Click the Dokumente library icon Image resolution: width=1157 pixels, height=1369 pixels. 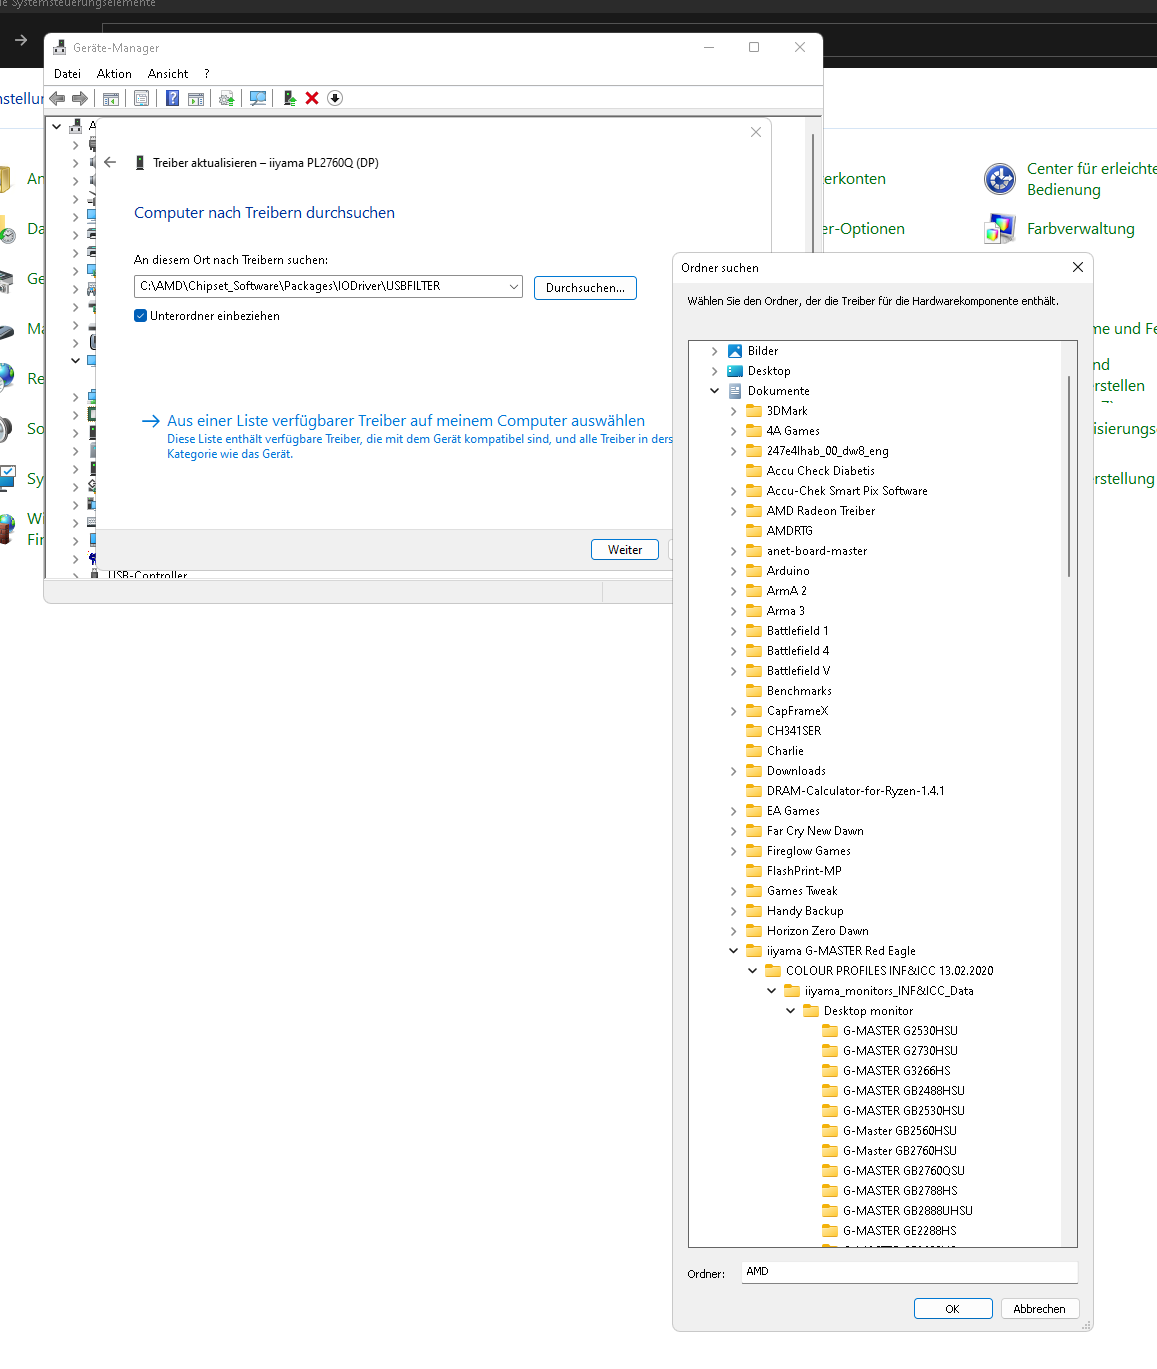735,391
